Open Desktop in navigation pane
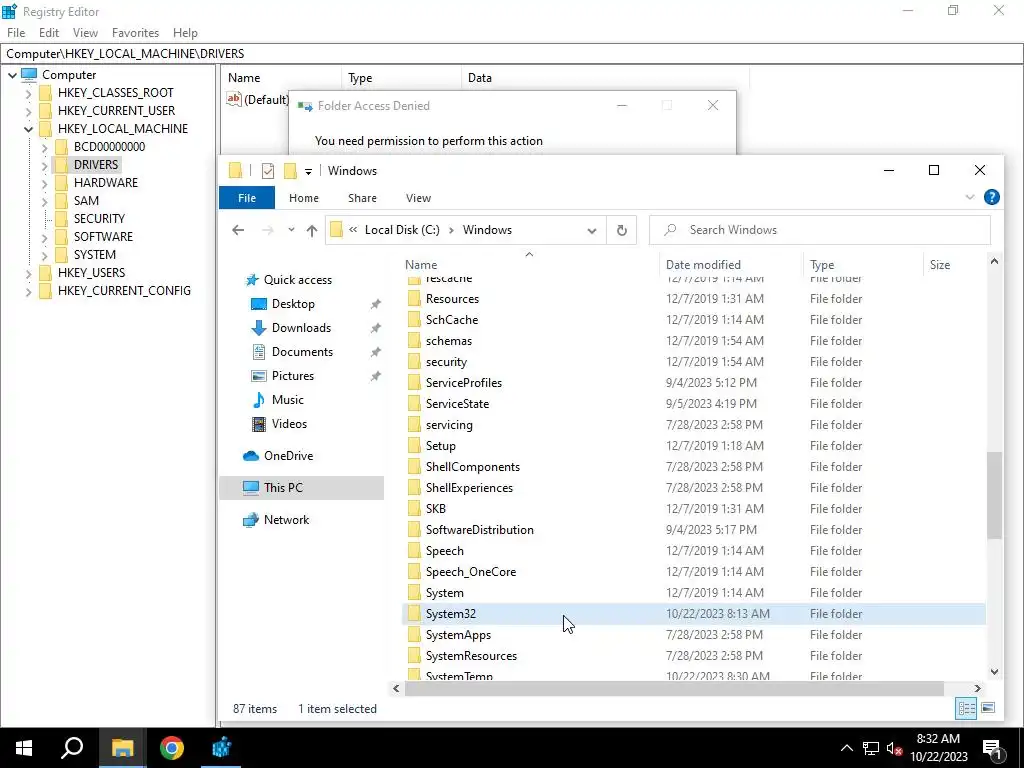Image resolution: width=1024 pixels, height=768 pixels. click(x=293, y=304)
